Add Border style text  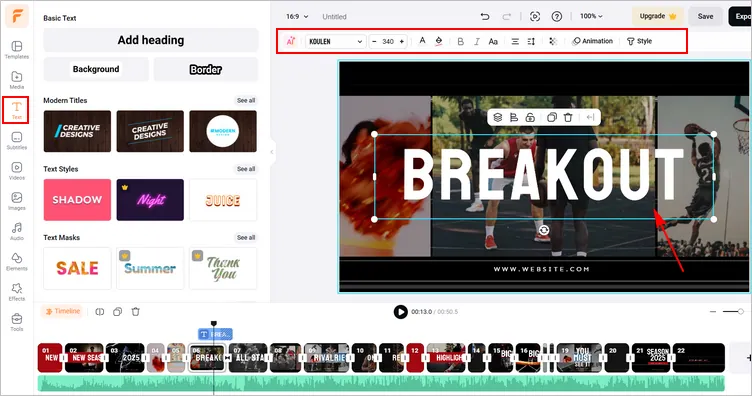(205, 70)
